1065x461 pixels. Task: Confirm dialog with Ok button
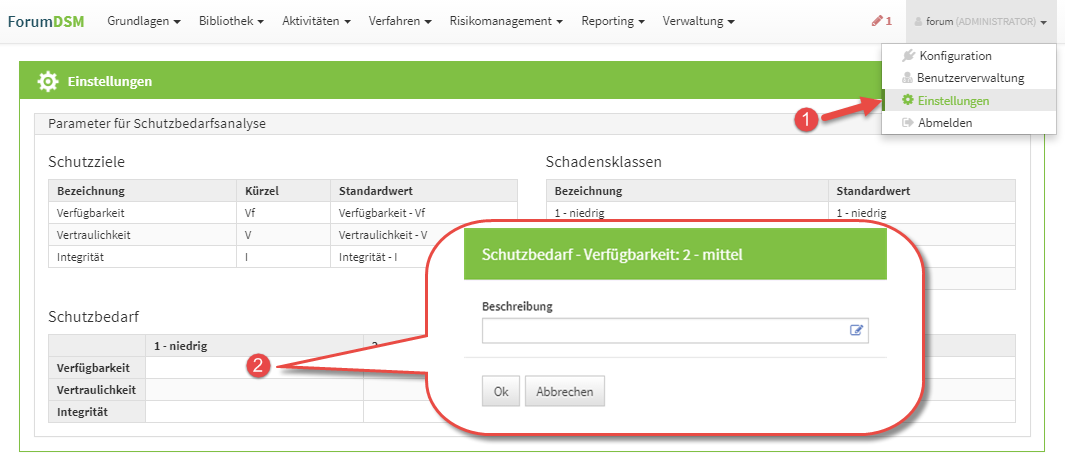tap(501, 392)
